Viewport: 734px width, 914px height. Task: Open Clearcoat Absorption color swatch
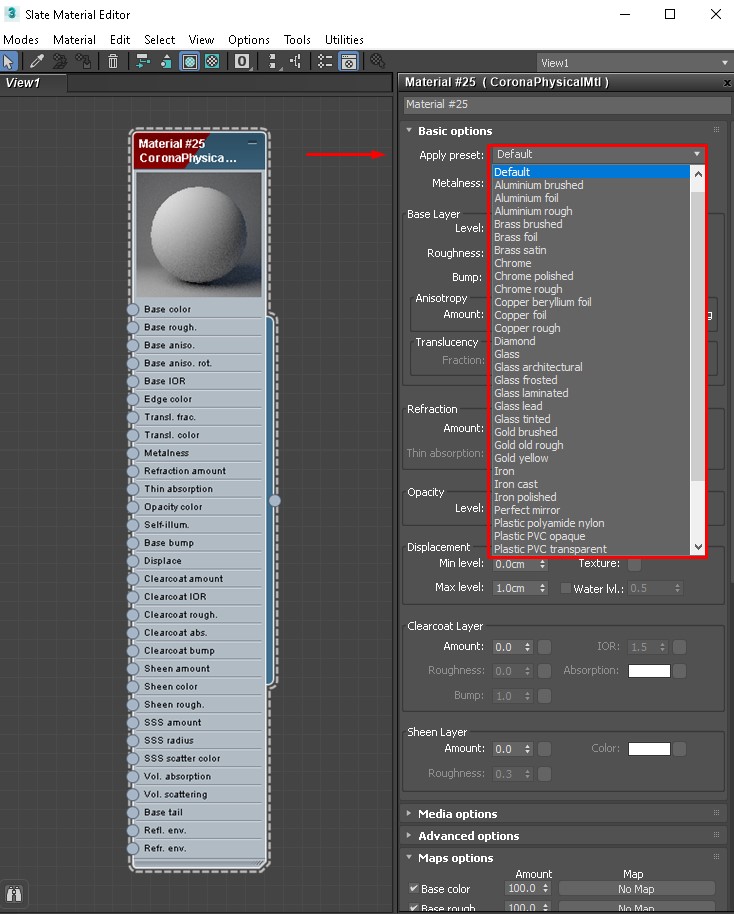649,671
